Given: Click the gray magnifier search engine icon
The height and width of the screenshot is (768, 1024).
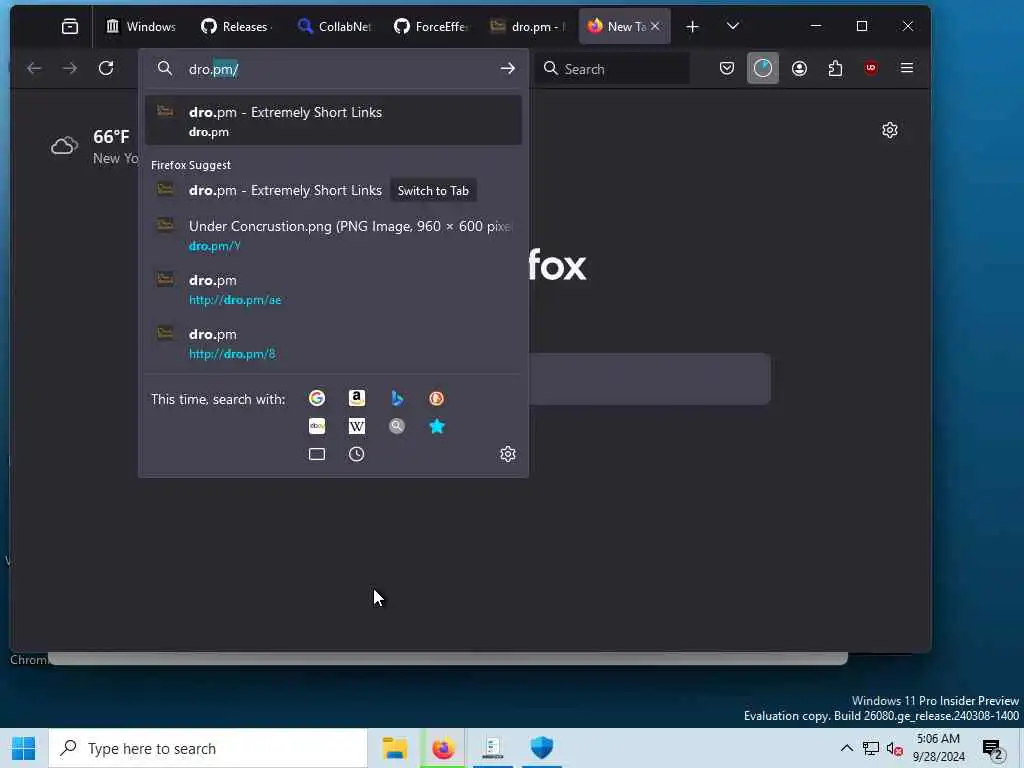Looking at the screenshot, I should (x=396, y=426).
